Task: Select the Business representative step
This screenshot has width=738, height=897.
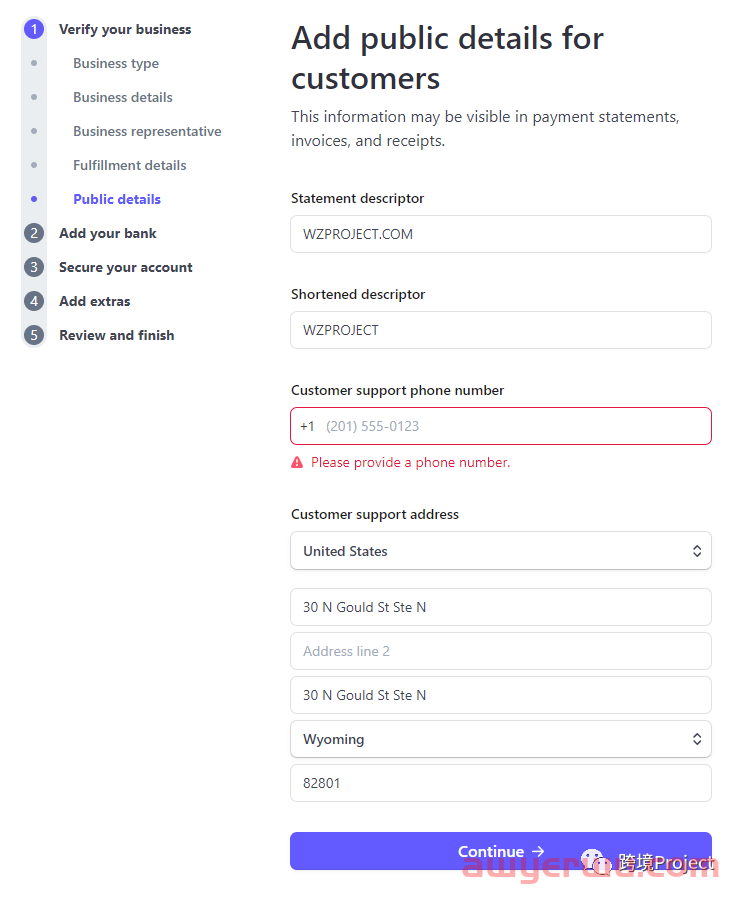Action: point(147,131)
